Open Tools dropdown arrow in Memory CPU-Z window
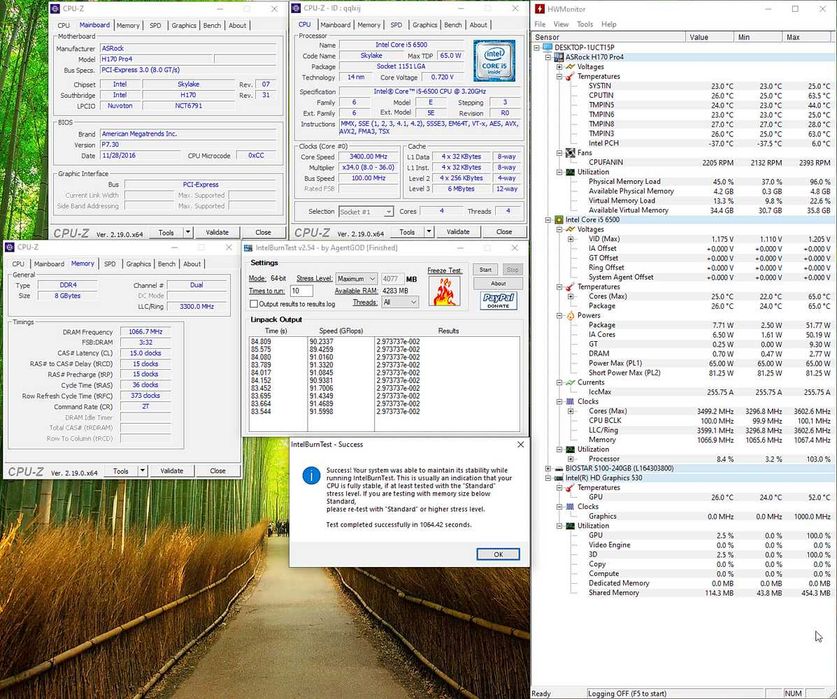Screen dimensions: 837x699 143,471
